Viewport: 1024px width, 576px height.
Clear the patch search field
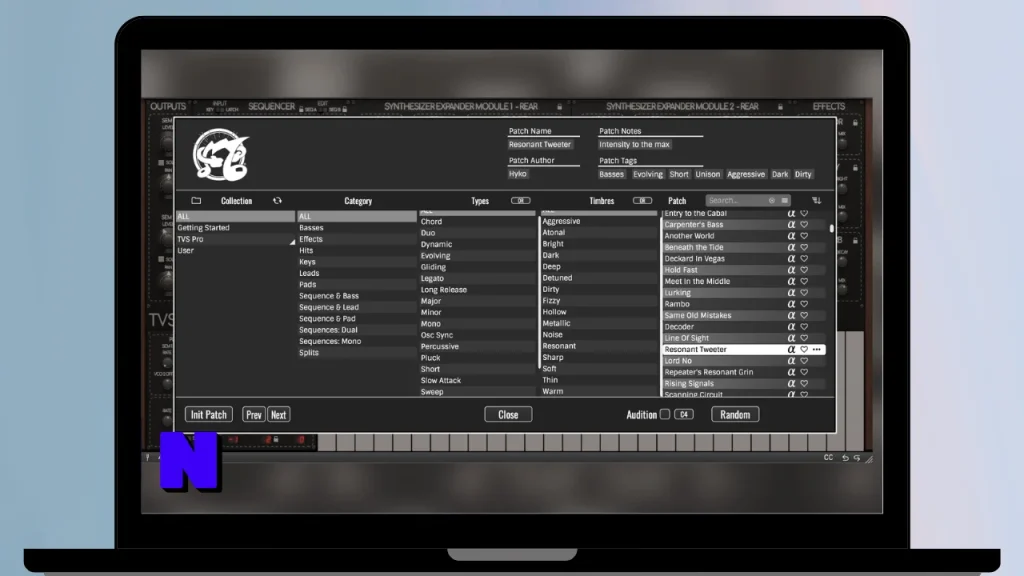click(x=772, y=200)
